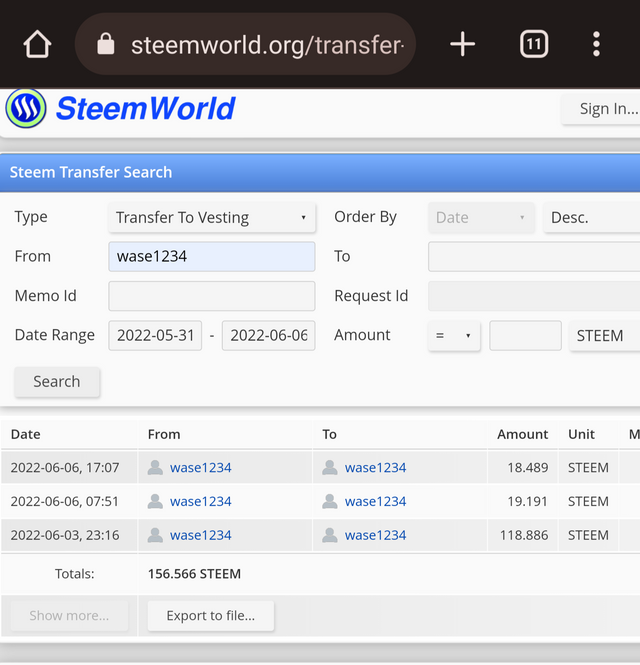Click start date field 2022-05-31
640x665 pixels.
tap(155, 335)
